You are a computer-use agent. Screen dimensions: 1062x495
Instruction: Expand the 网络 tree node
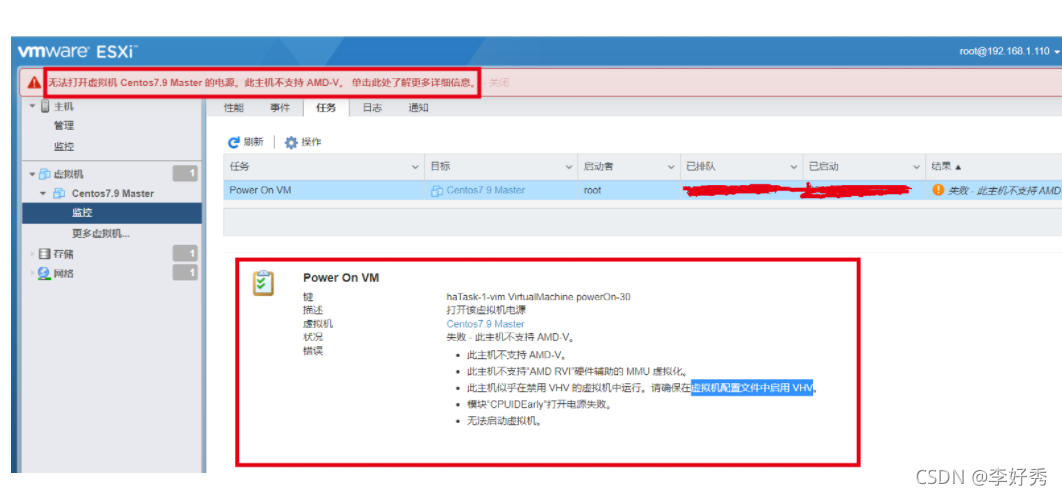[31, 274]
